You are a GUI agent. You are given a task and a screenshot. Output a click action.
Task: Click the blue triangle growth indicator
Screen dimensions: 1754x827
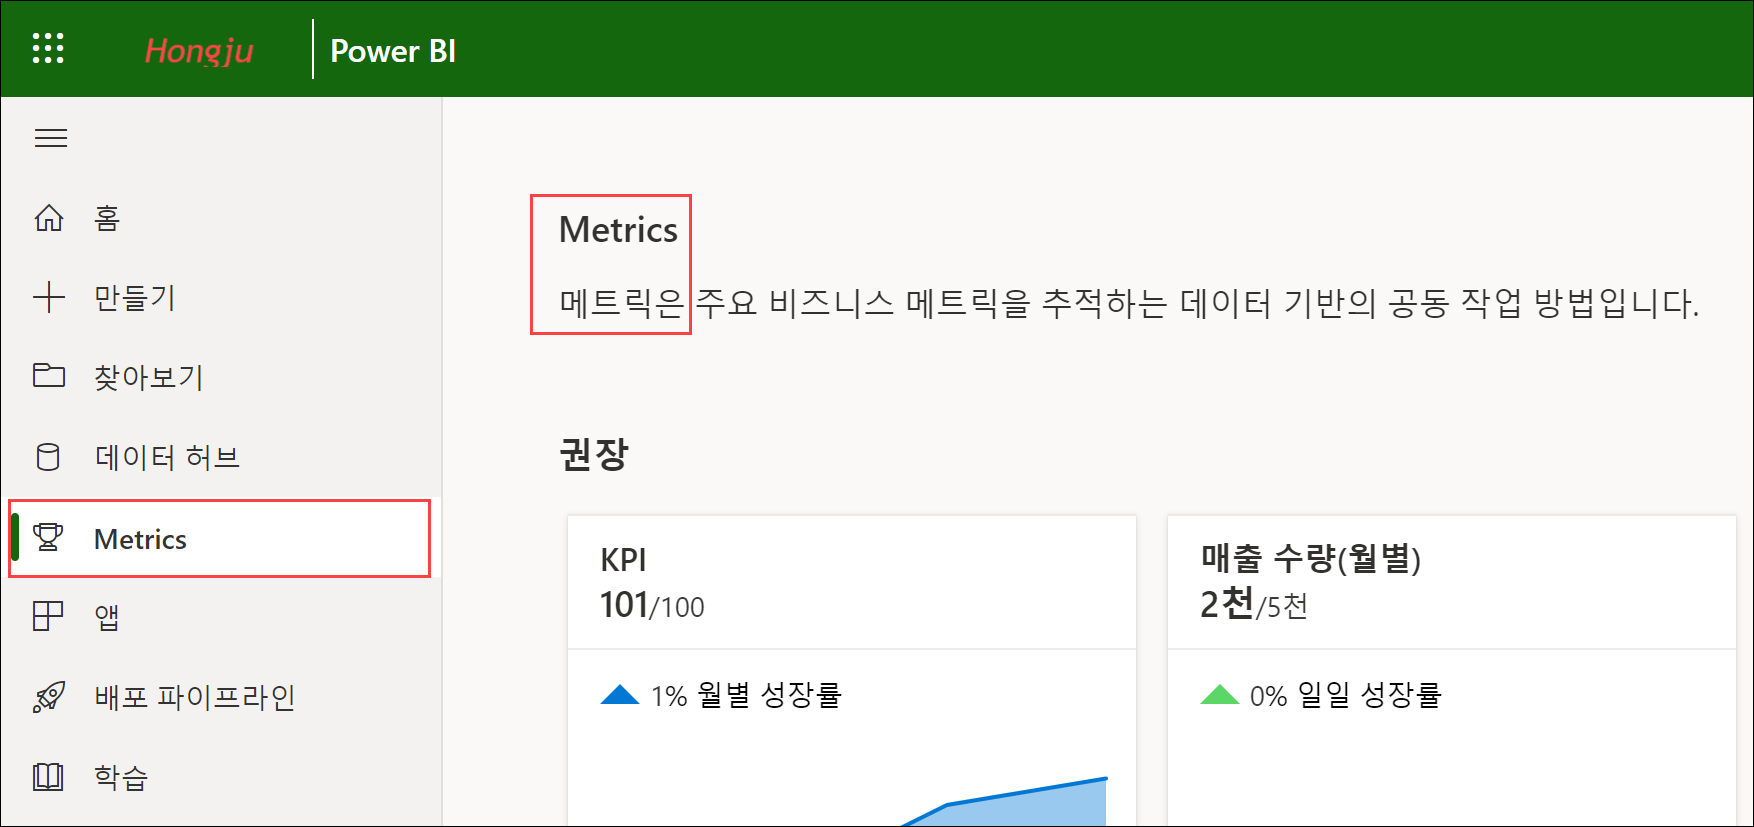pos(620,695)
